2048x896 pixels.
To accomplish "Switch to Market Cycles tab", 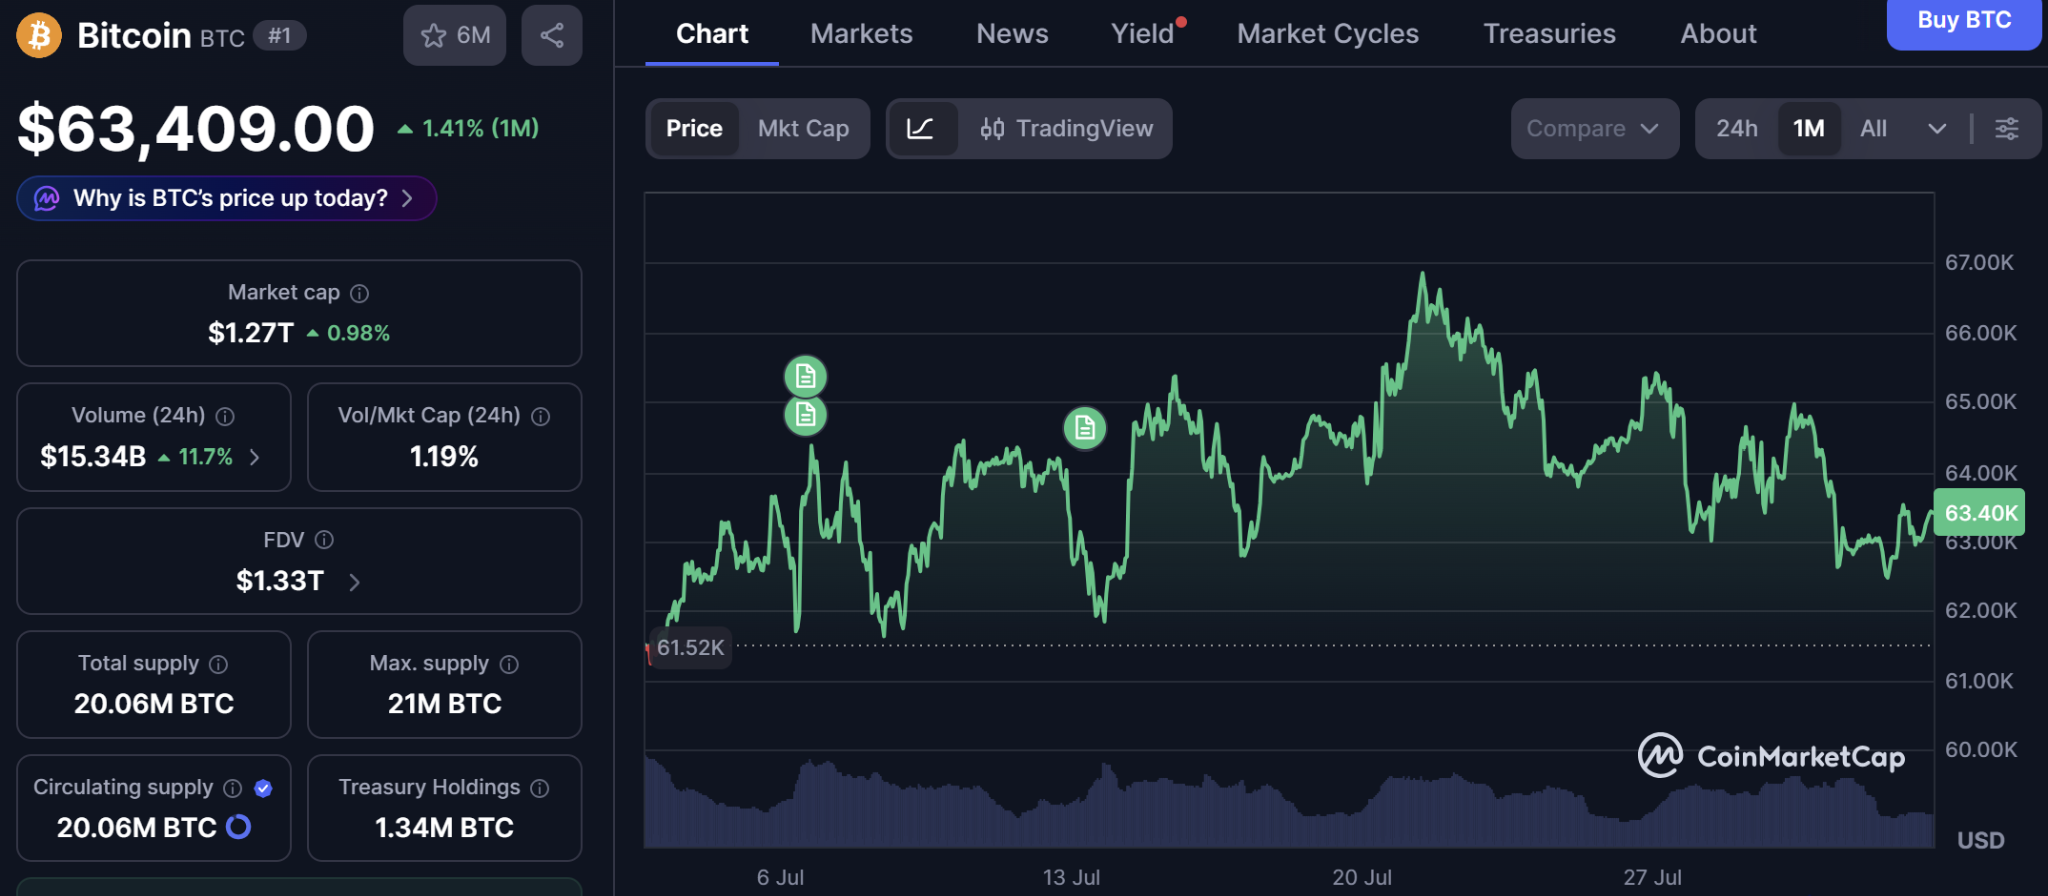I will coord(1327,34).
